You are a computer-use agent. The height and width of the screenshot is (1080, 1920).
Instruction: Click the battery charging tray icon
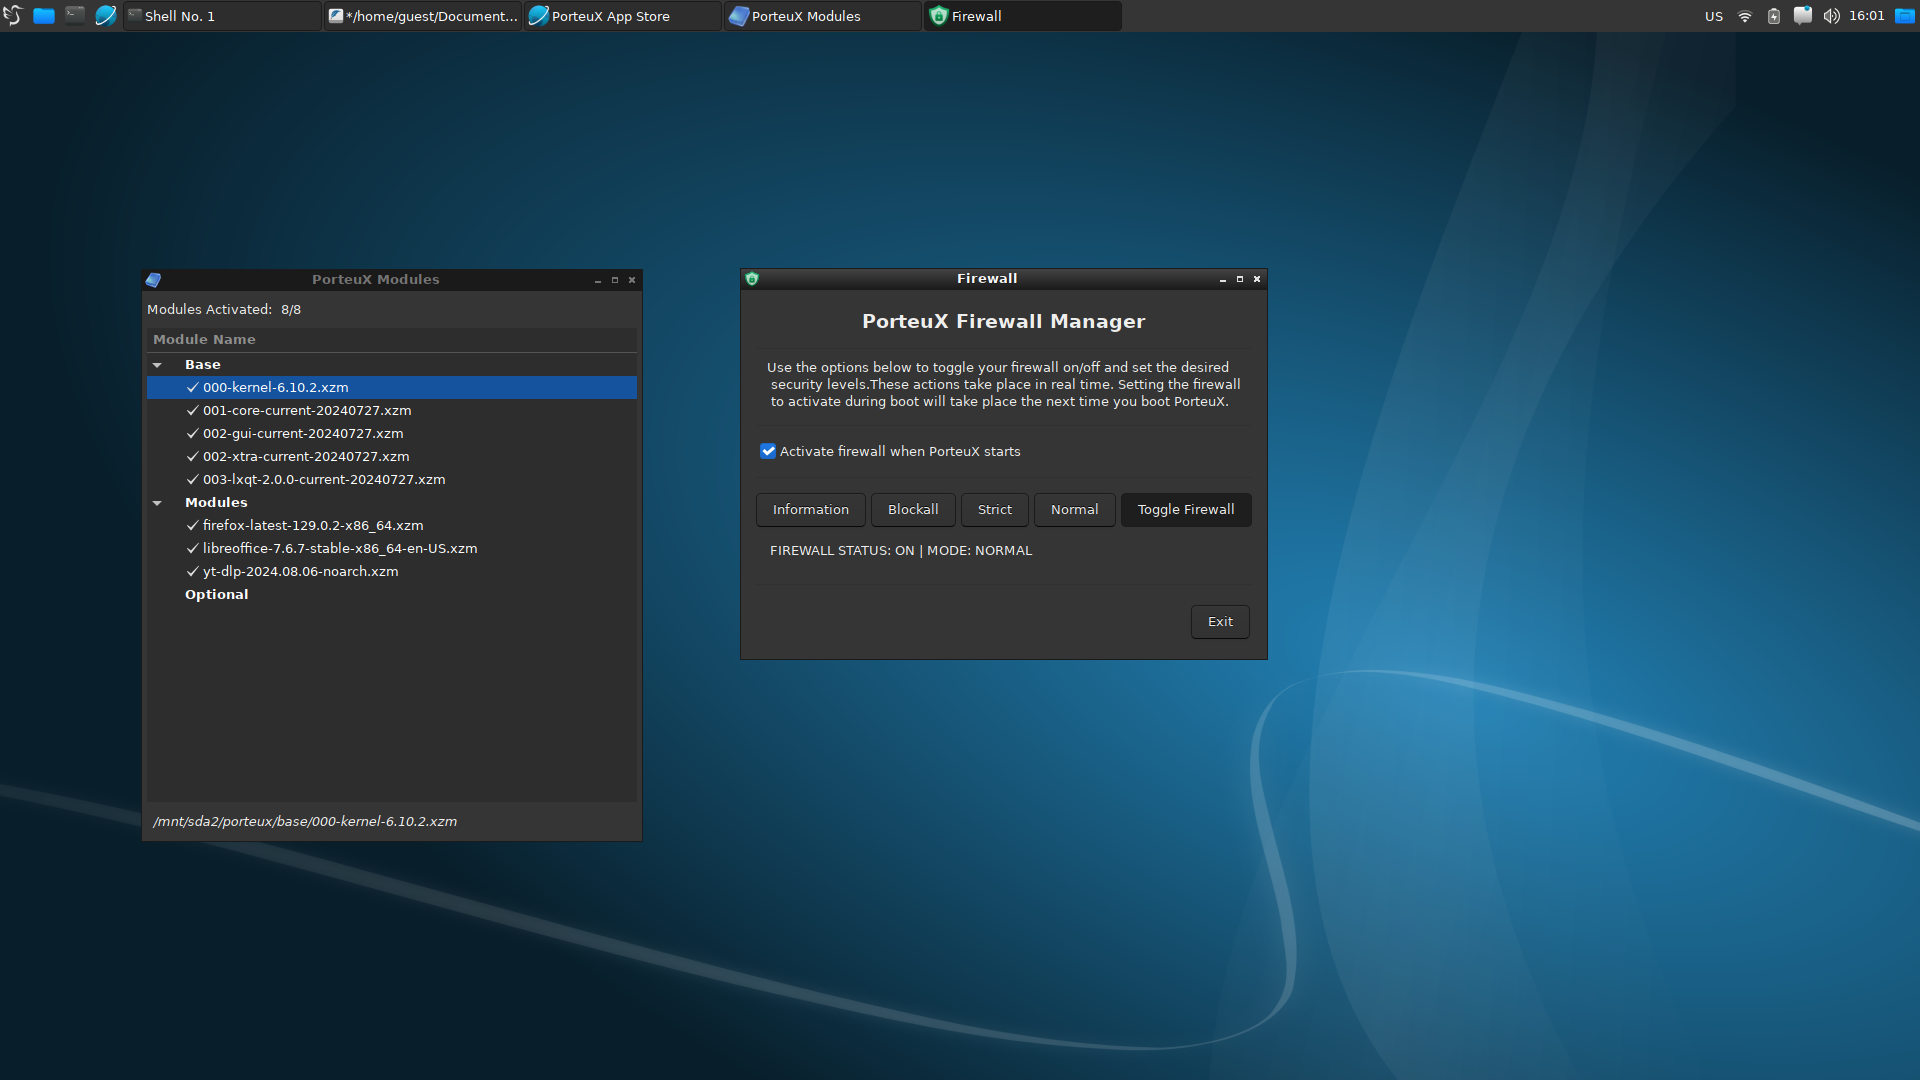[1774, 16]
